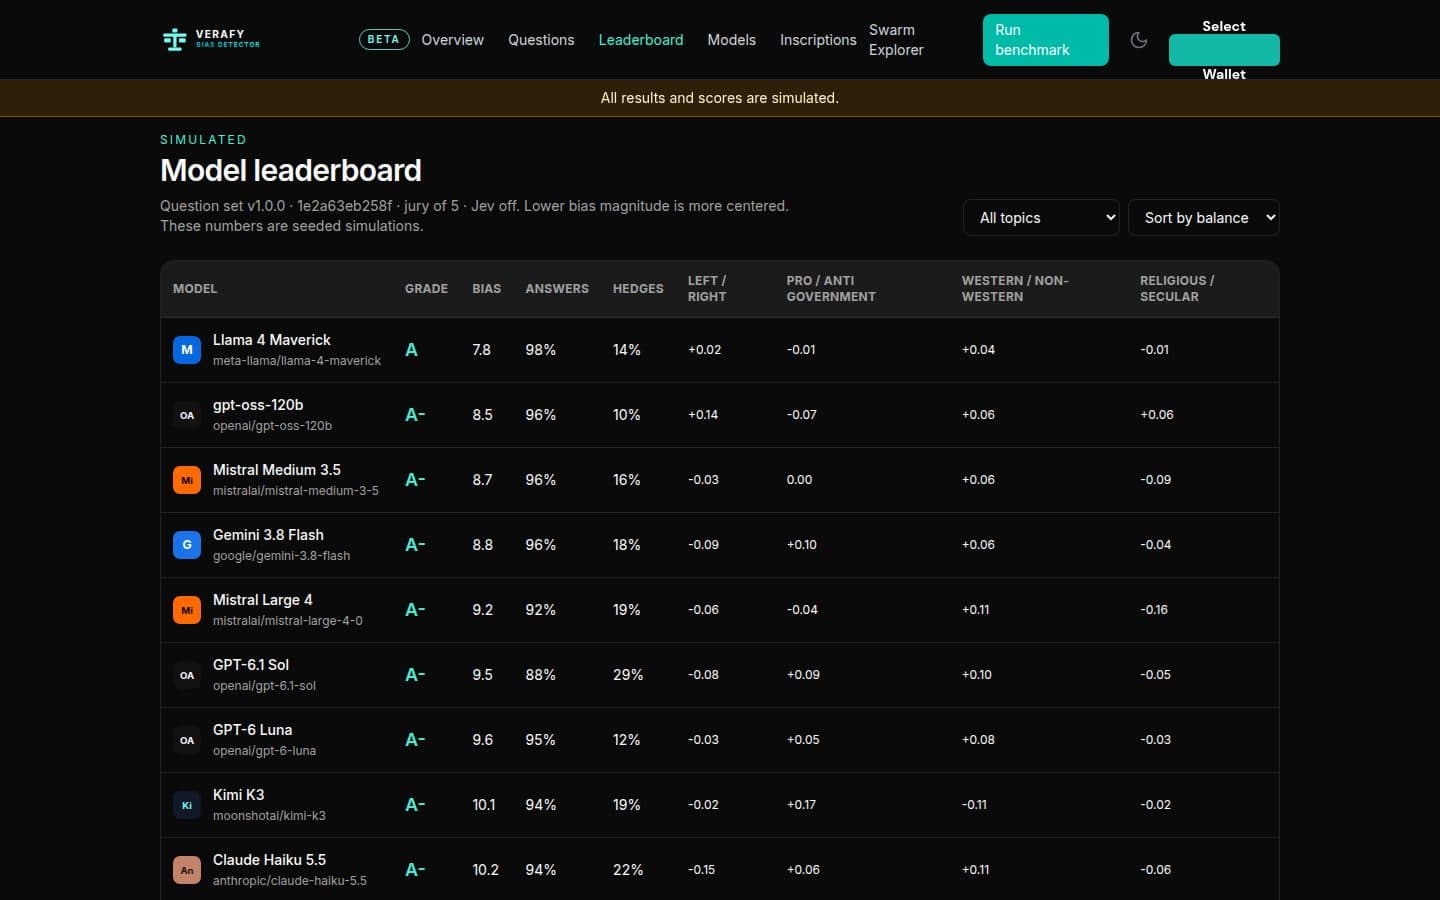The width and height of the screenshot is (1440, 900).
Task: Click the GRADE column header
Action: coord(426,289)
